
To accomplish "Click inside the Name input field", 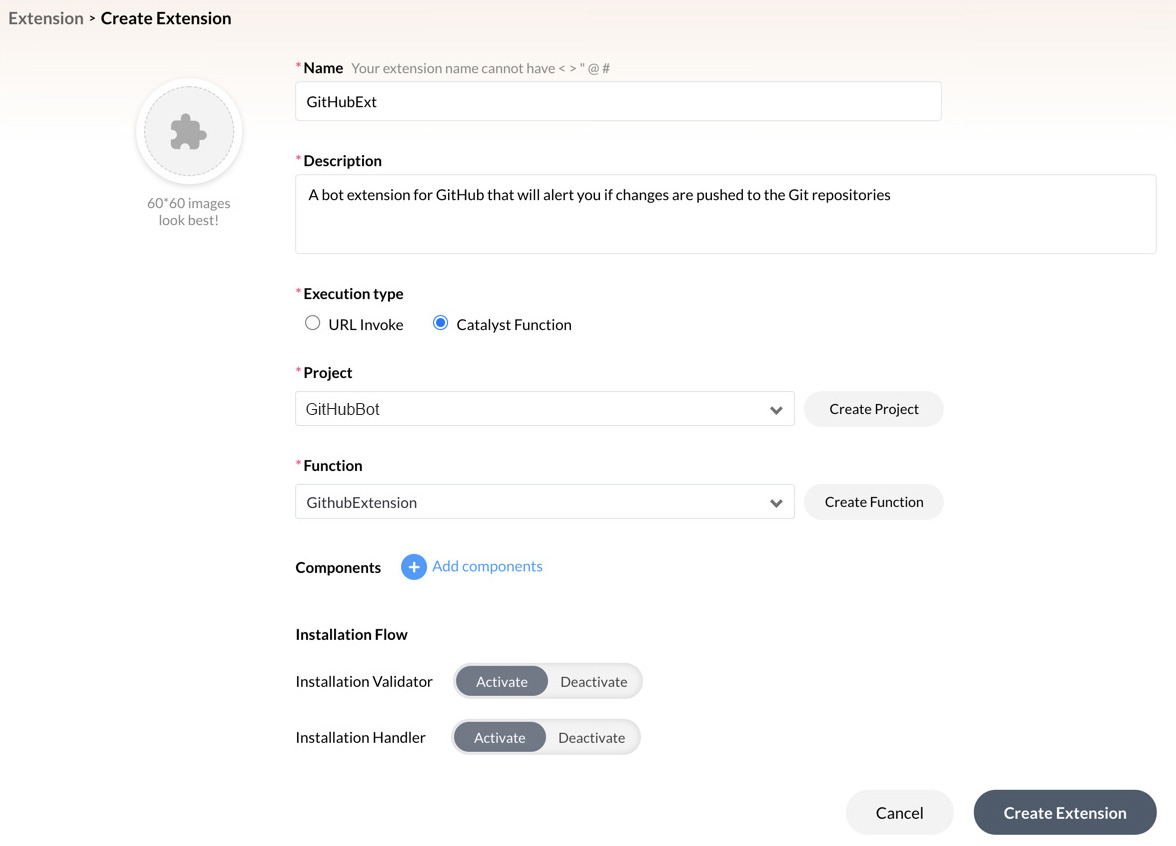I will (x=617, y=101).
